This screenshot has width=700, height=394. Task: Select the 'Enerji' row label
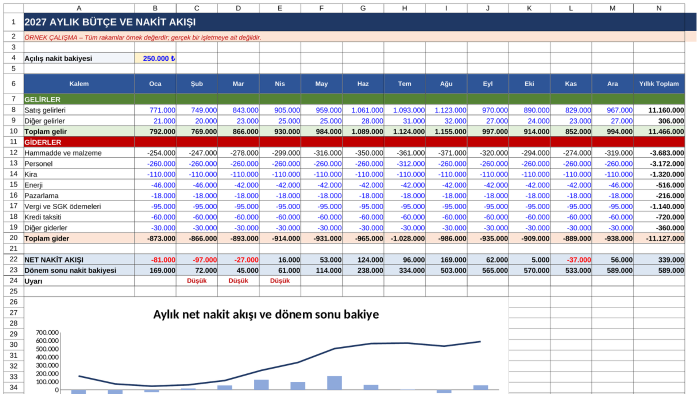tap(79, 185)
